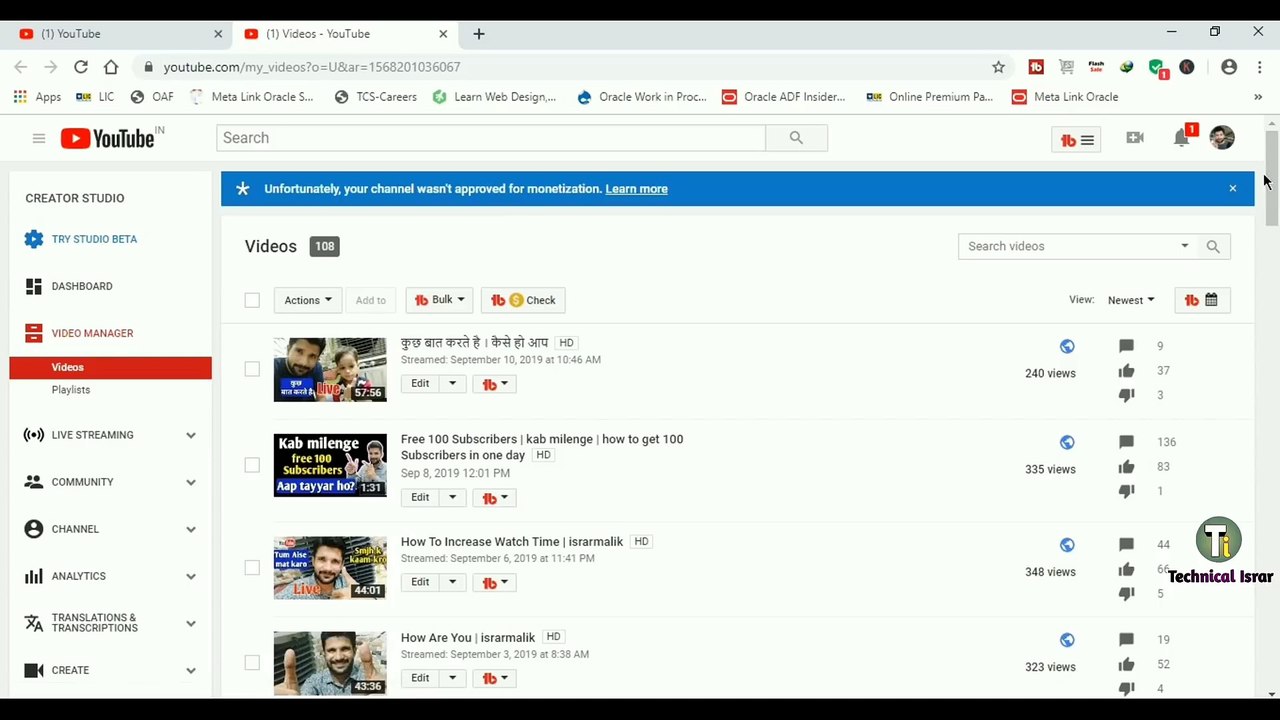Bookmark this page with the star
Viewport: 1280px width, 720px height.
pos(998,67)
